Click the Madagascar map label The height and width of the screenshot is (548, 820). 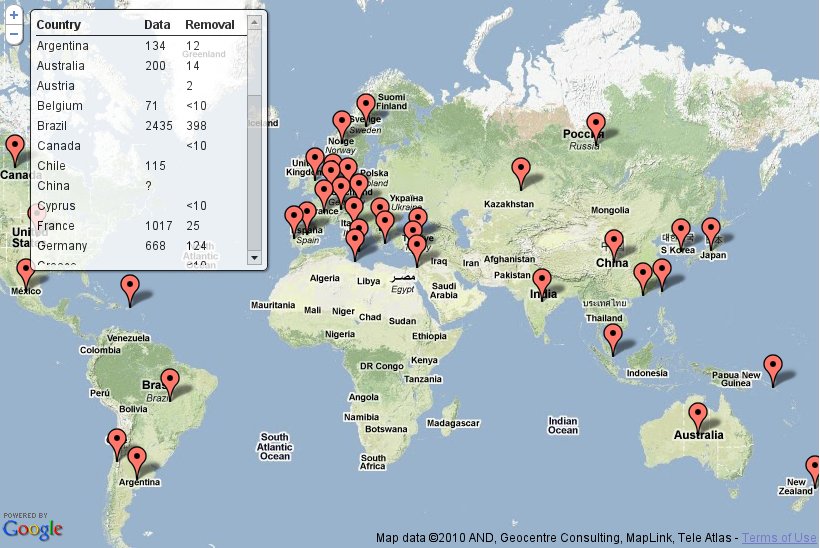(453, 423)
